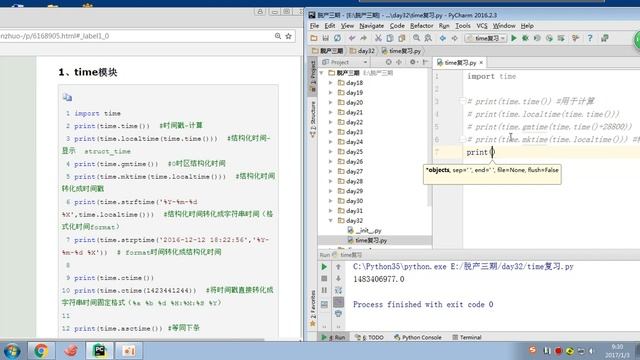The width and height of the screenshot is (640, 360).
Task: Open the Project panel gear settings
Action: [x=413, y=62]
